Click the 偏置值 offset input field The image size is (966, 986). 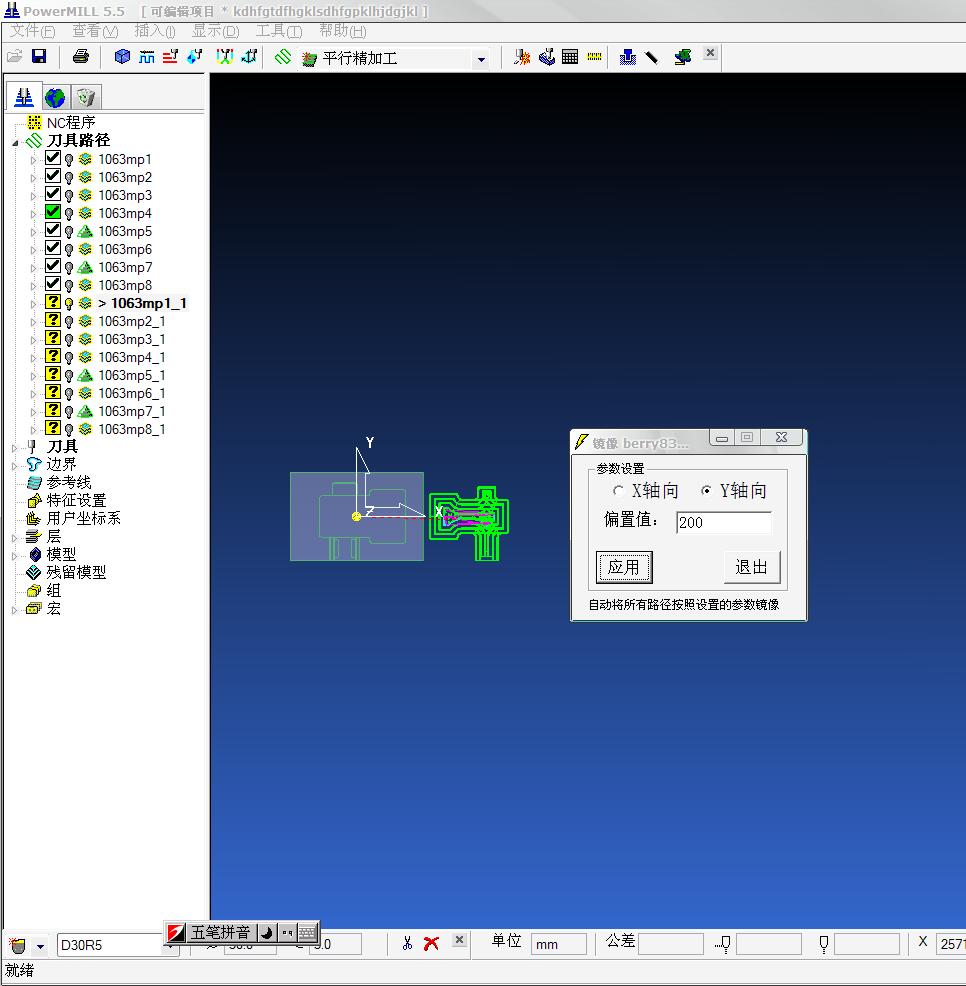click(723, 523)
